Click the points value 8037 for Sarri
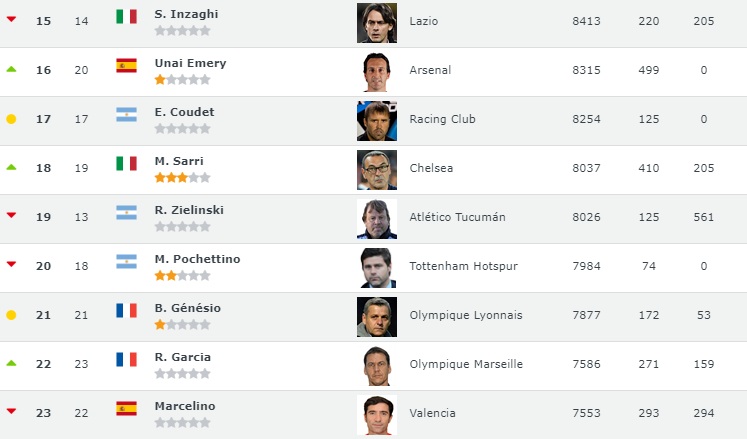Image resolution: width=747 pixels, height=439 pixels. coord(586,168)
